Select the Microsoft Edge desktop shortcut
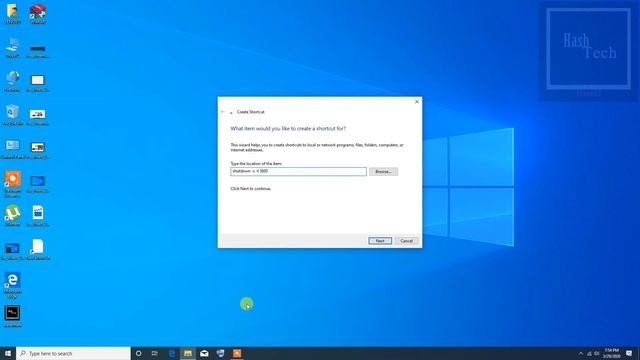The height and width of the screenshot is (360, 640). [13, 286]
